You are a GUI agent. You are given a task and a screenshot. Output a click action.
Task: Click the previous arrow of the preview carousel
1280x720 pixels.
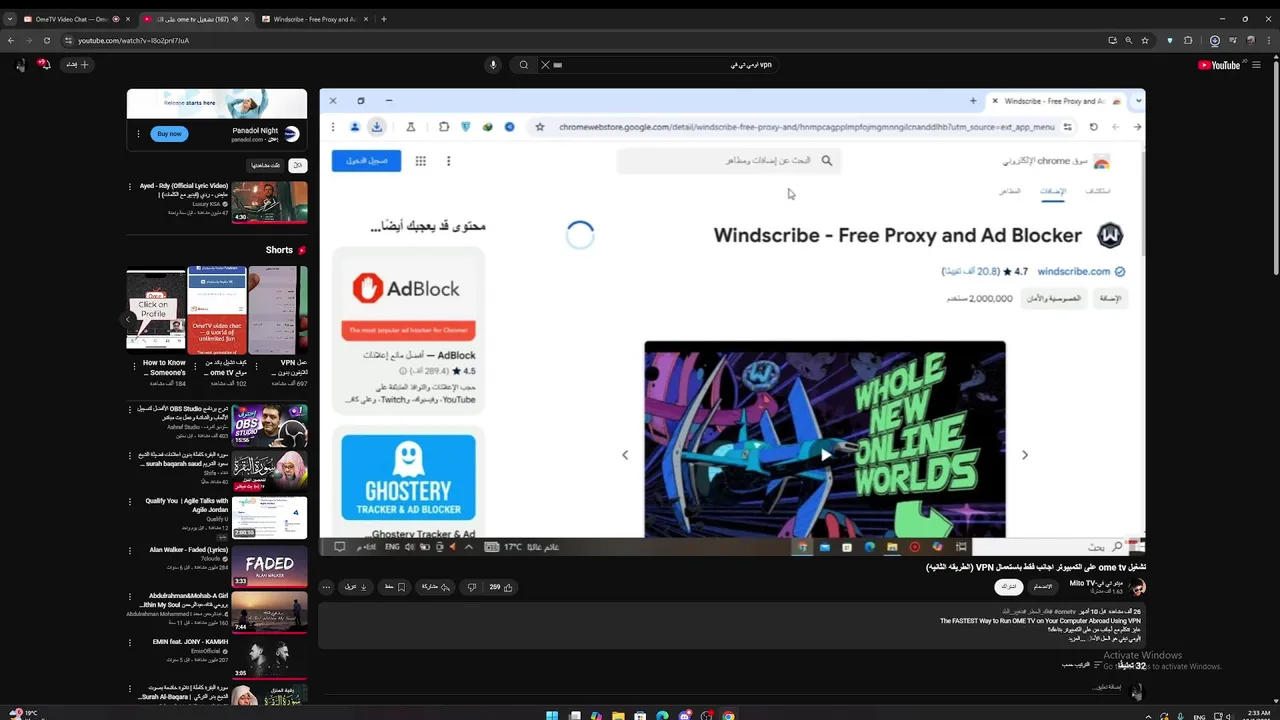point(625,455)
